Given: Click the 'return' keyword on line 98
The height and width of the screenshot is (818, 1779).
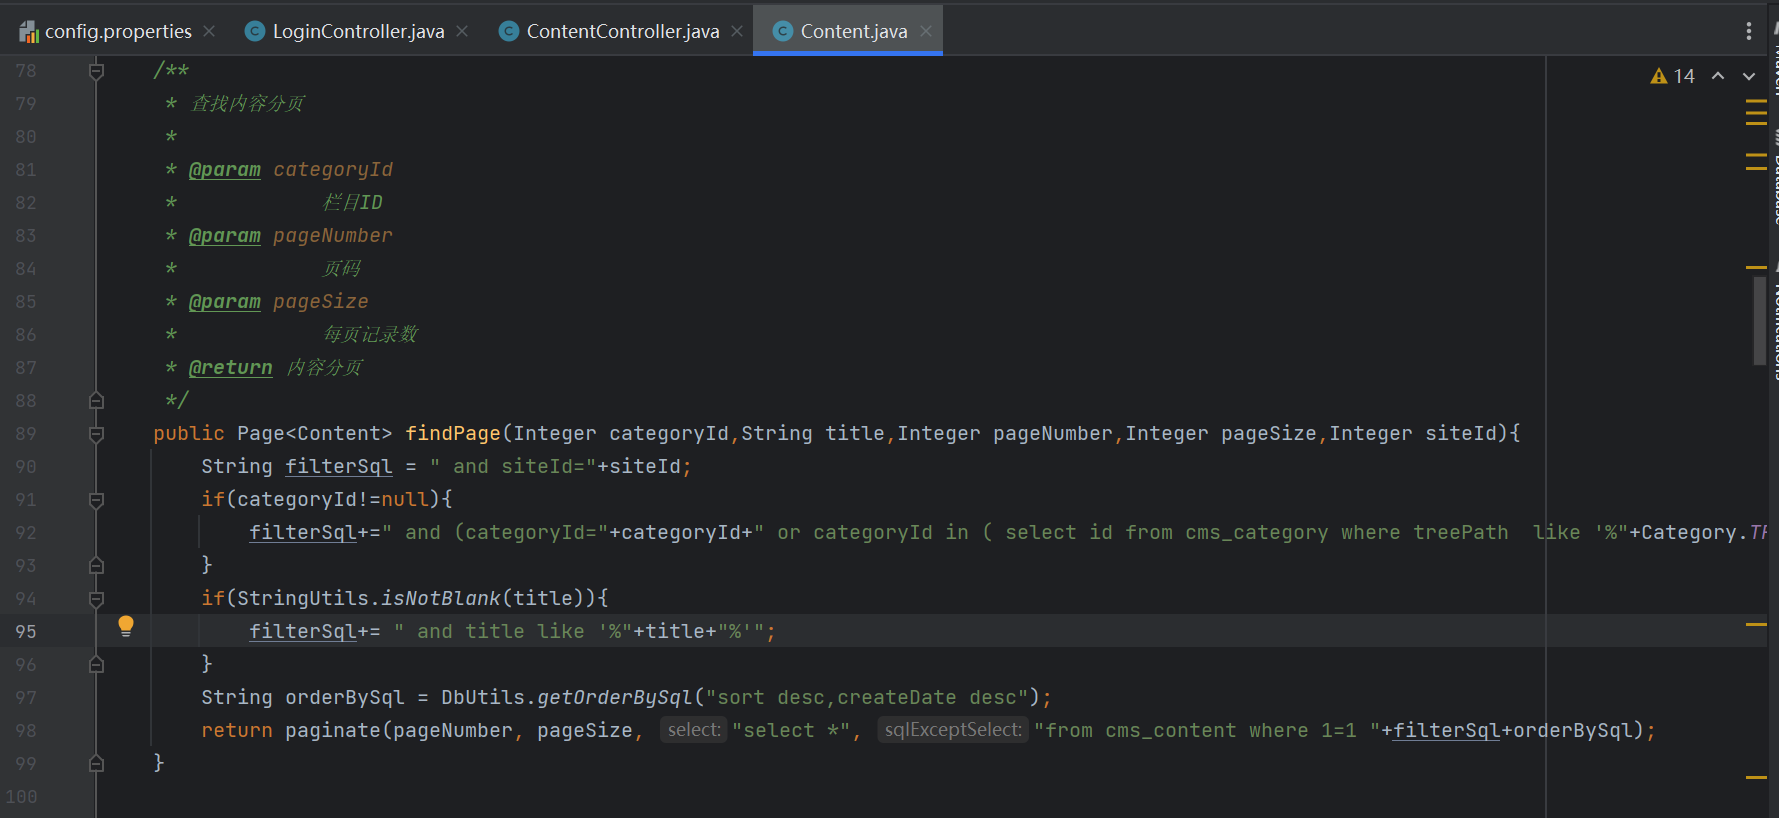Looking at the screenshot, I should pyautogui.click(x=237, y=730).
